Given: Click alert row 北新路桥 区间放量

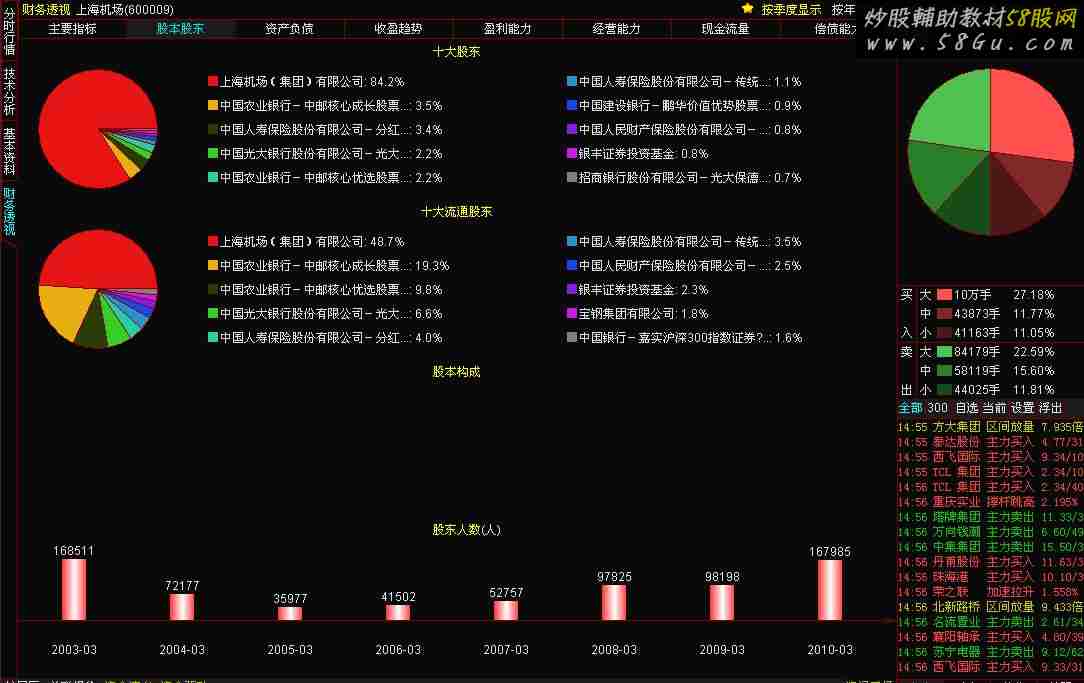Looking at the screenshot, I should [990, 607].
